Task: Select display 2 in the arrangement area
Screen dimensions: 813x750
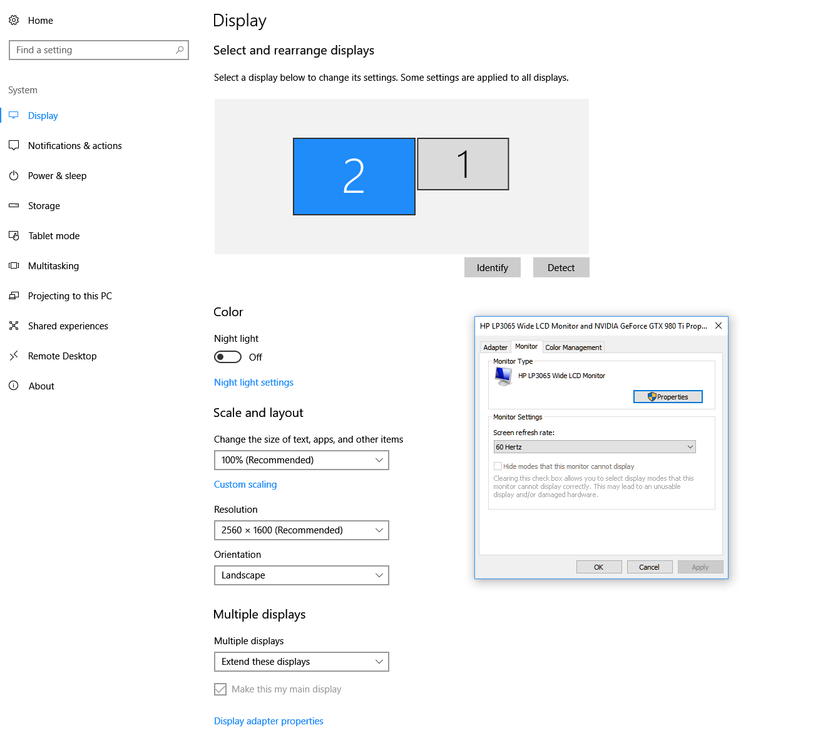Action: (354, 176)
